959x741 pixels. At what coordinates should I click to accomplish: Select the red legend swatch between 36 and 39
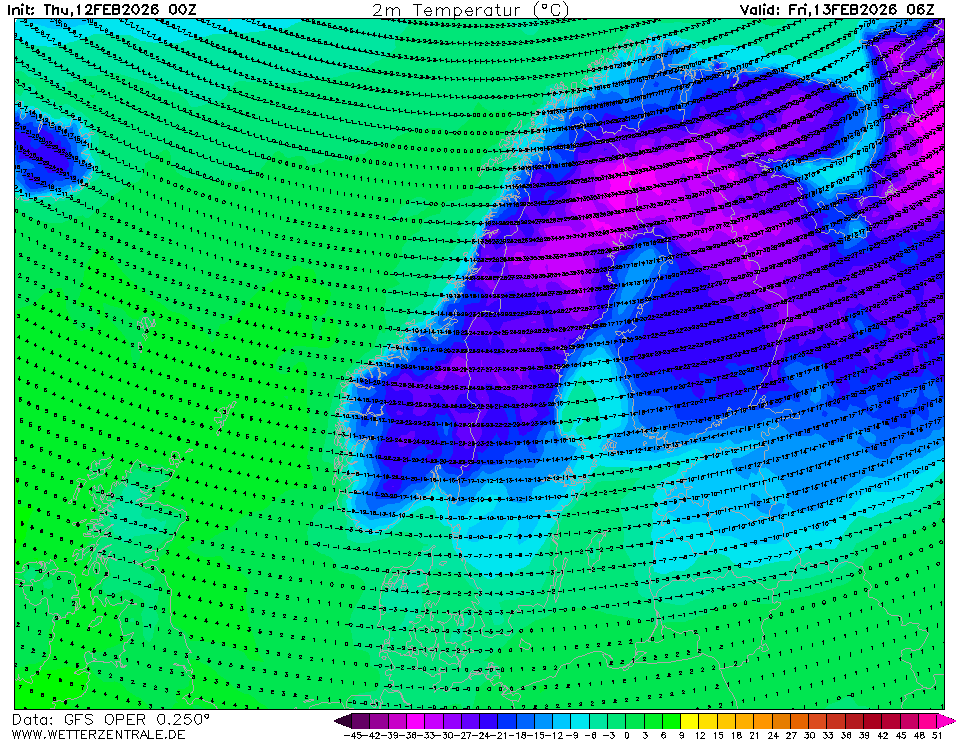853,721
